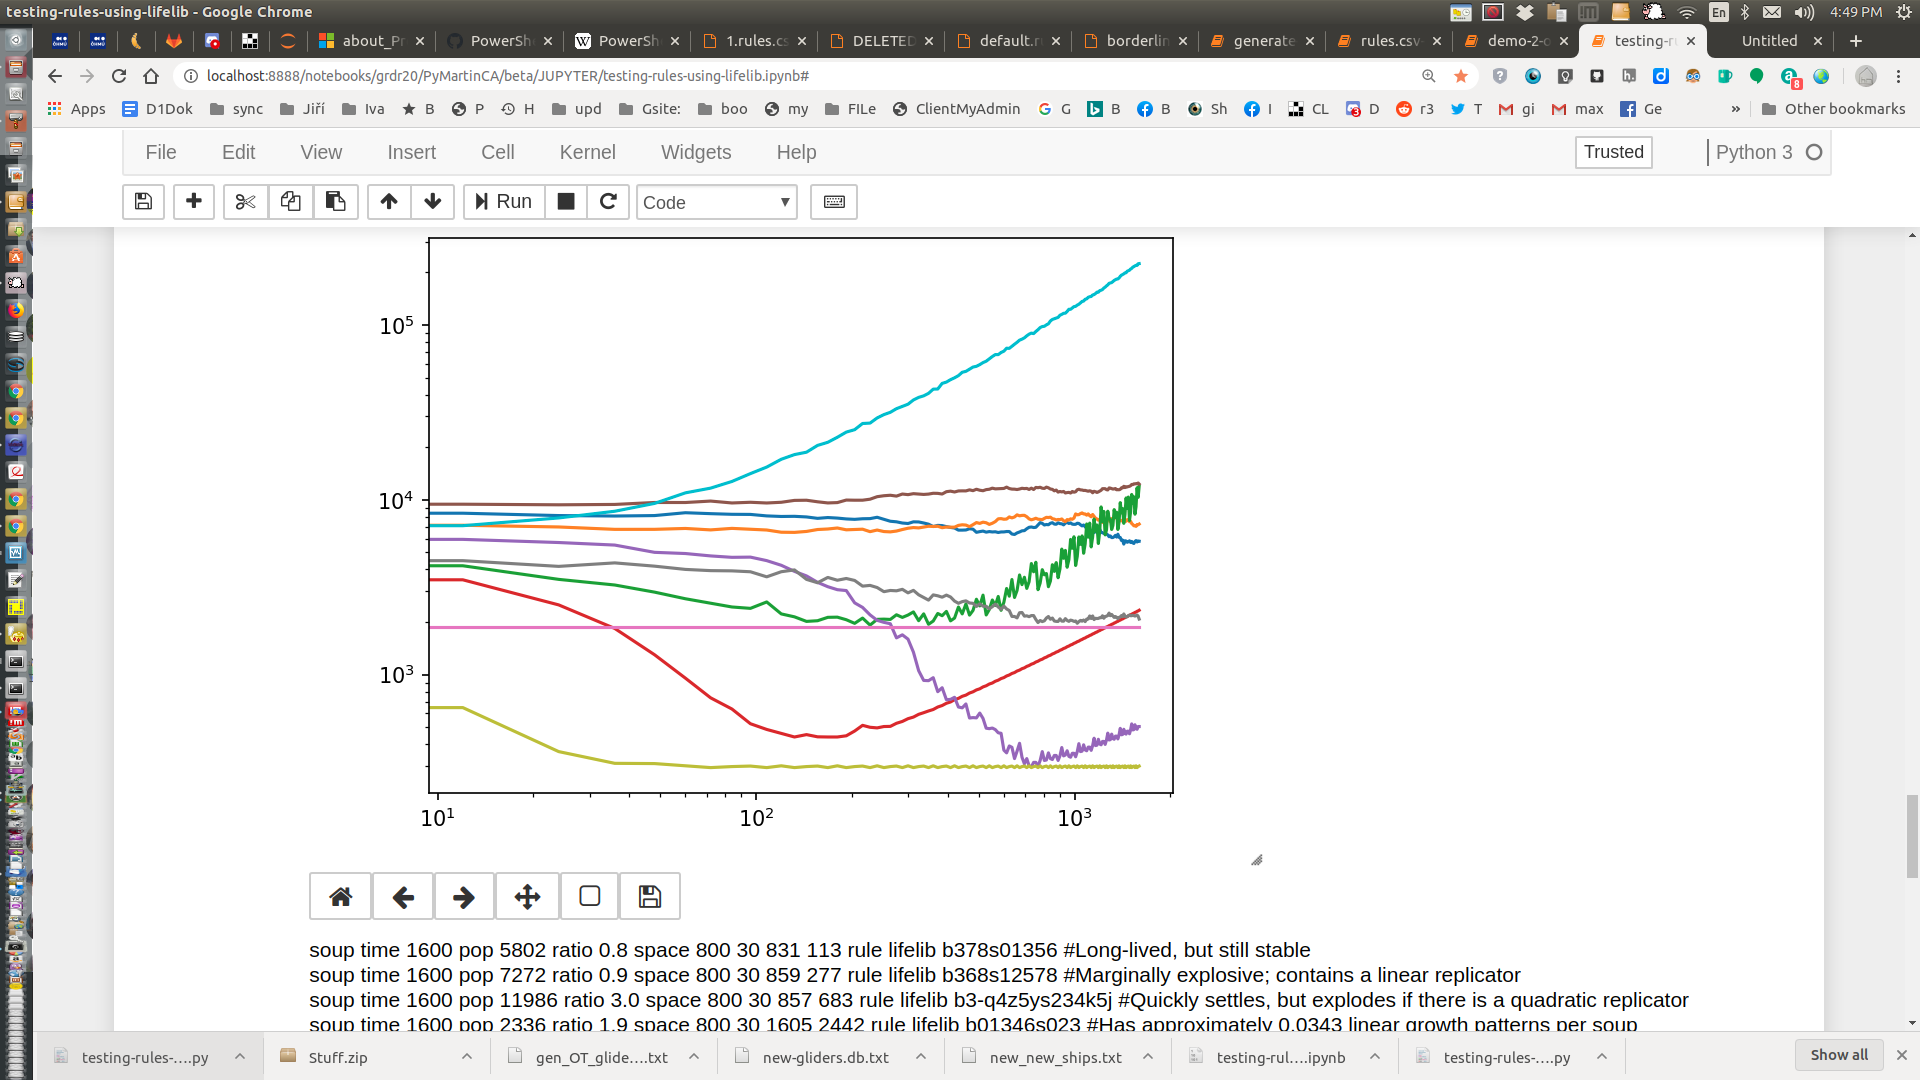
Task: Bookmark this page with the star icon
Action: pyautogui.click(x=1461, y=76)
